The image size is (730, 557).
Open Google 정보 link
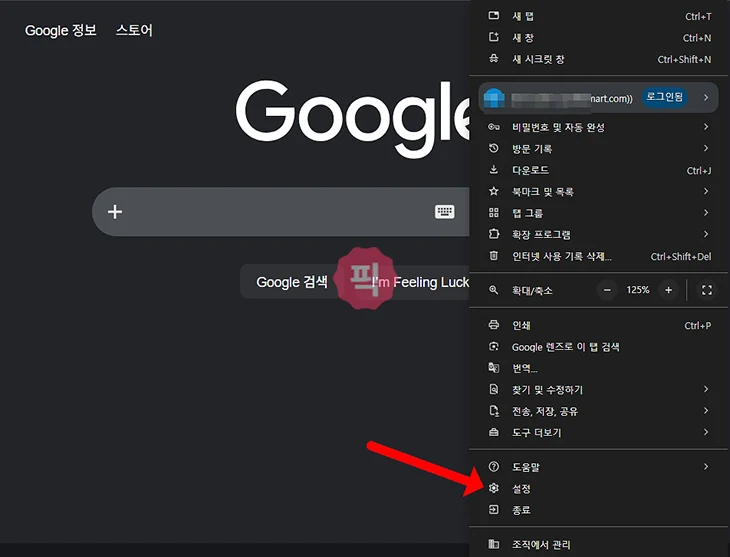coord(61,31)
